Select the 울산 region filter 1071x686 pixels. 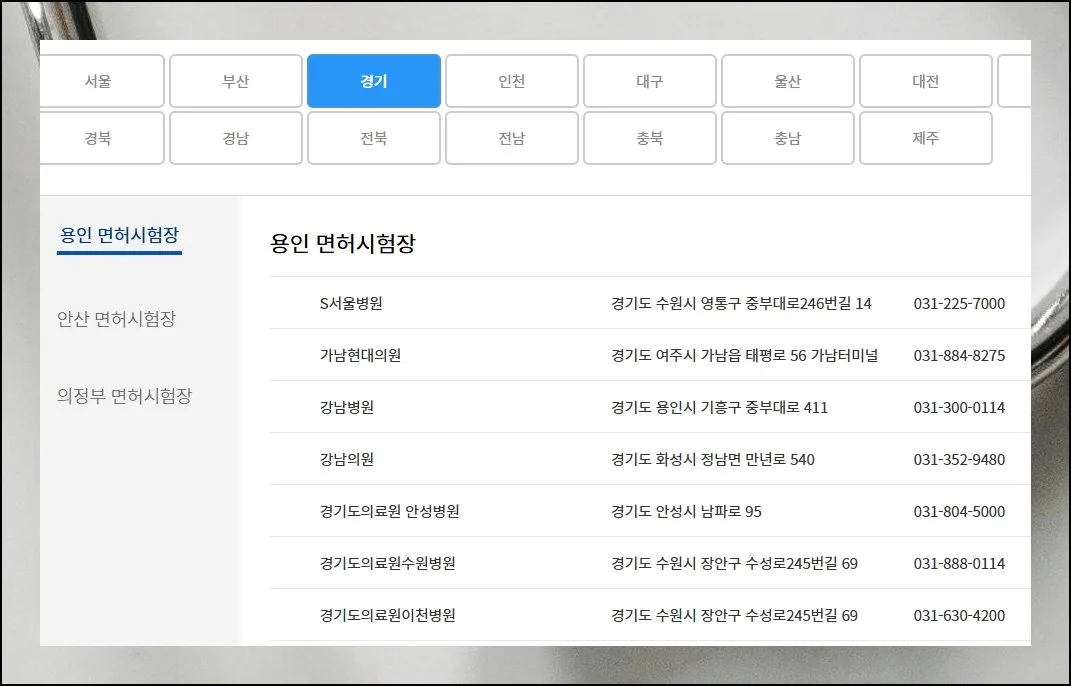click(788, 81)
